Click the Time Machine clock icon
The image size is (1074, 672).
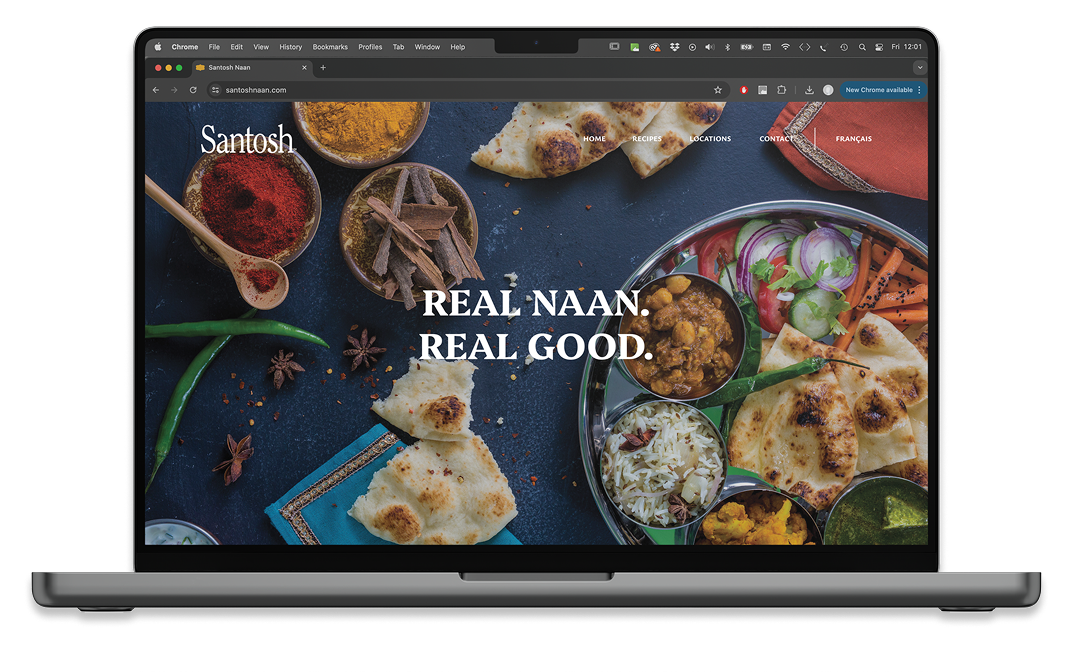tap(844, 47)
